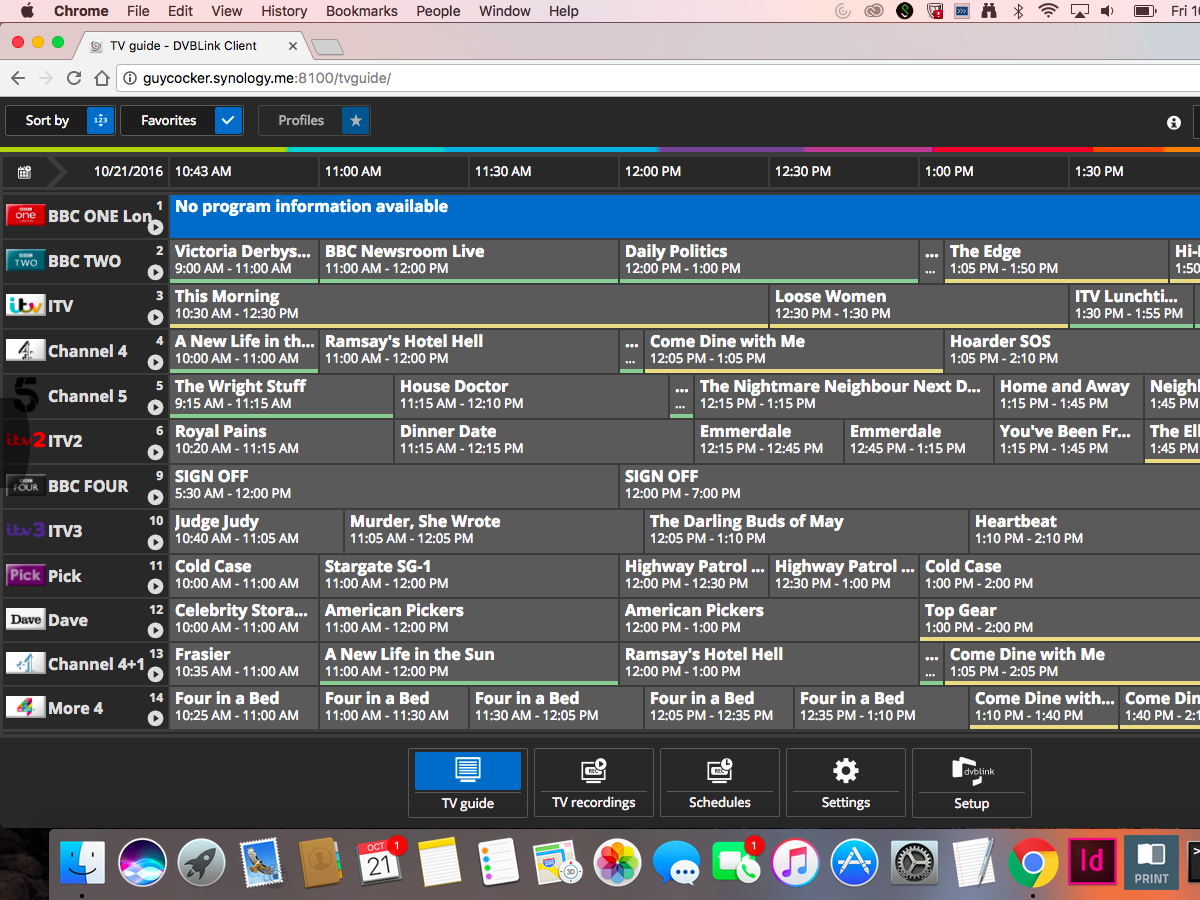Image resolution: width=1200 pixels, height=900 pixels.
Task: Play the Channel 5 channel
Action: pyautogui.click(x=155, y=407)
